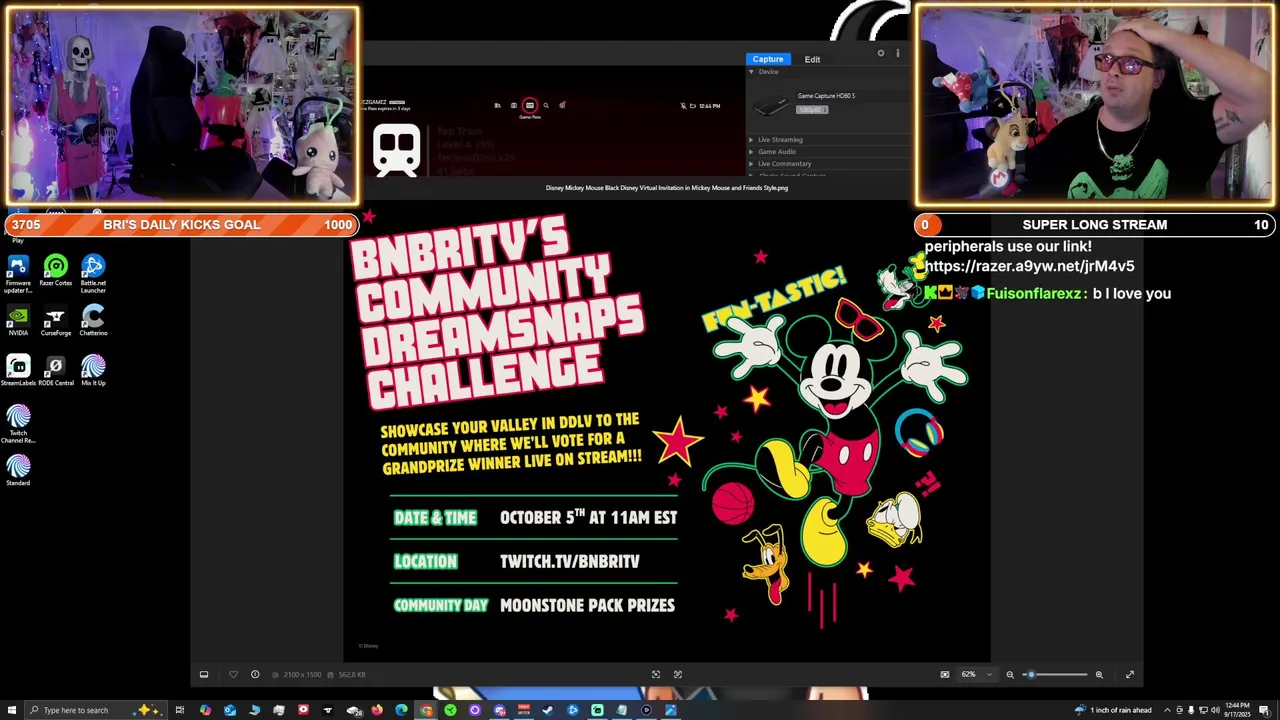Open the 62% zoom level dropdown
The image size is (1280, 720).
pos(977,674)
